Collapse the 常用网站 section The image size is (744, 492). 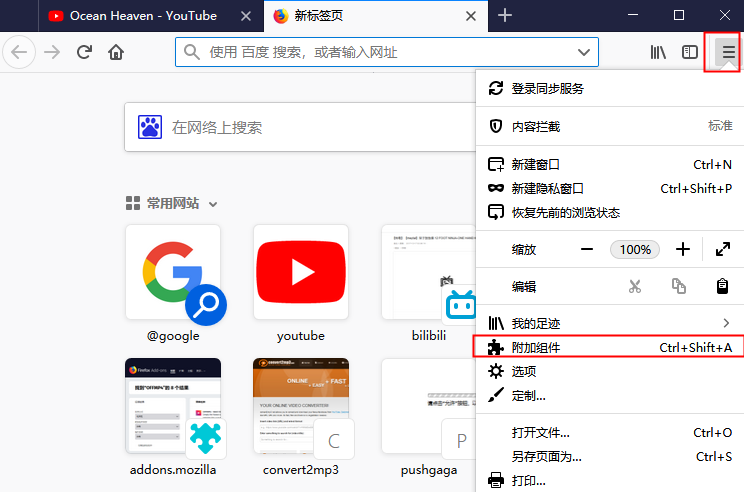click(x=213, y=204)
